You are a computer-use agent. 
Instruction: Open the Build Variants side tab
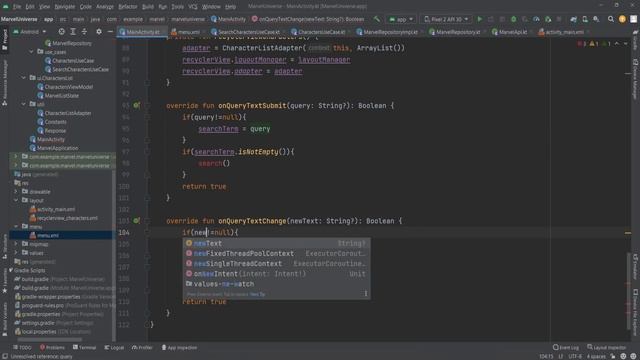[x=4, y=319]
